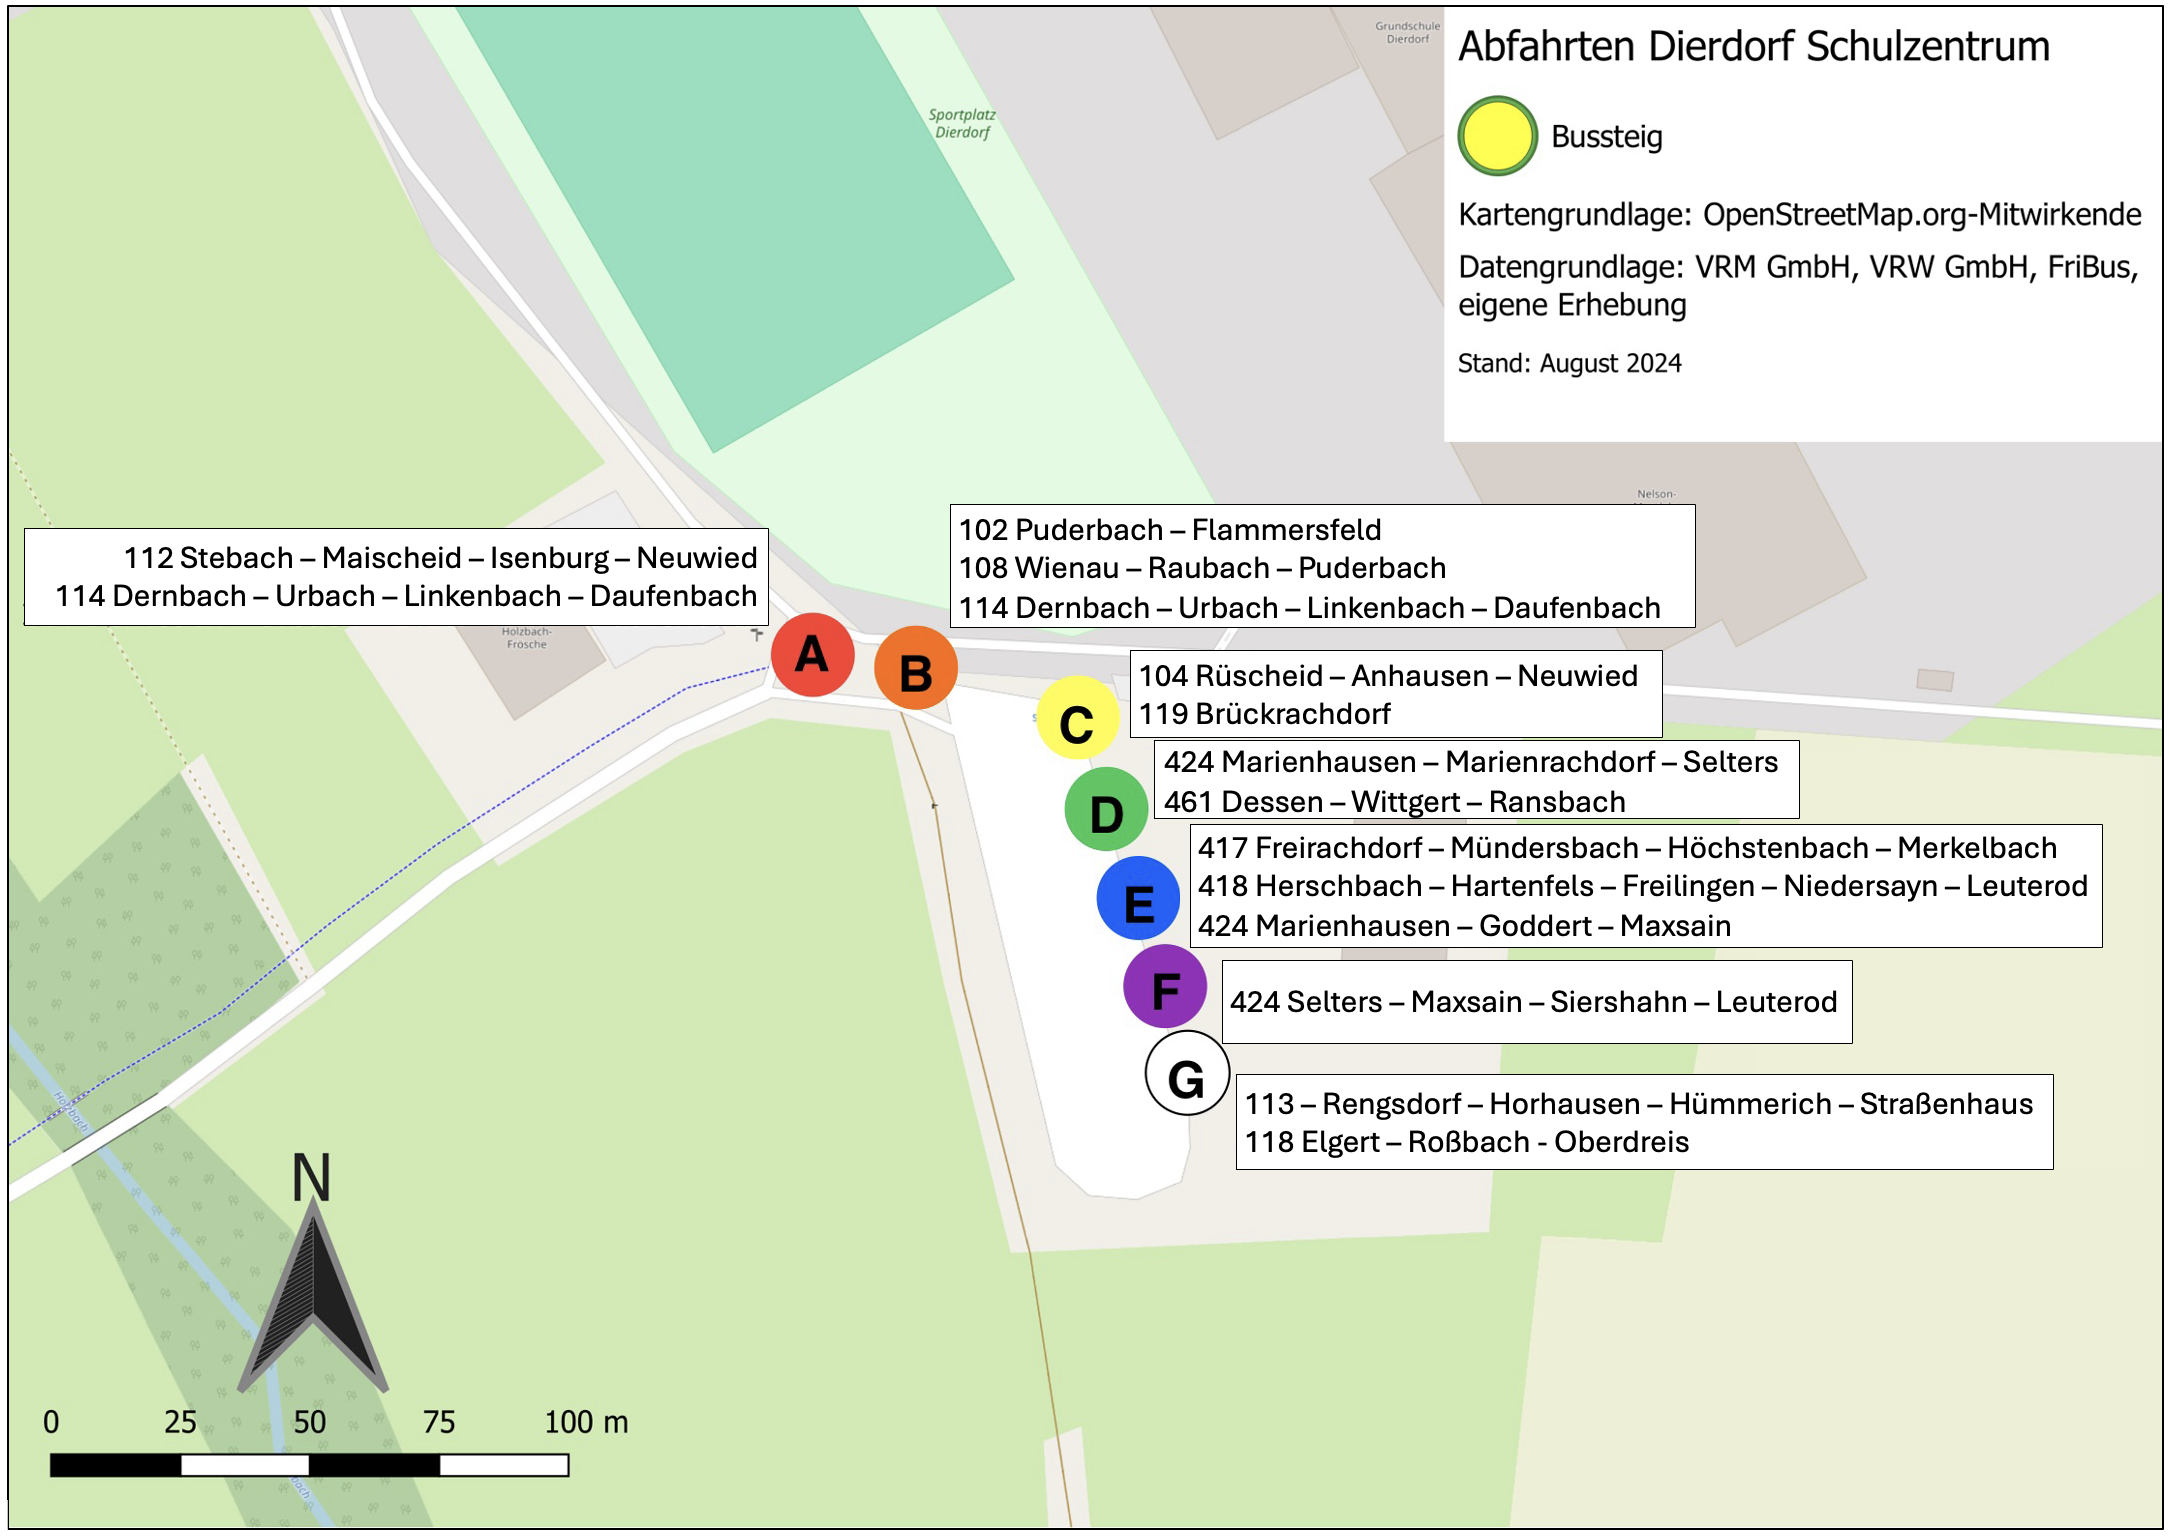The height and width of the screenshot is (1538, 2170).
Task: Select the 118 Elgert – Roßbach route text
Action: (1466, 1142)
